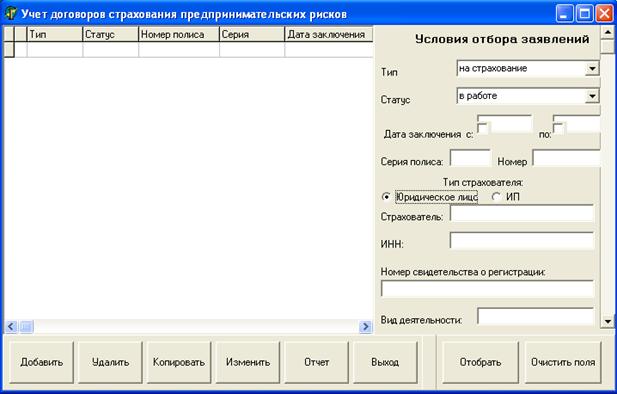Click the 'Добавить' button
617x394 pixels.
click(x=42, y=362)
